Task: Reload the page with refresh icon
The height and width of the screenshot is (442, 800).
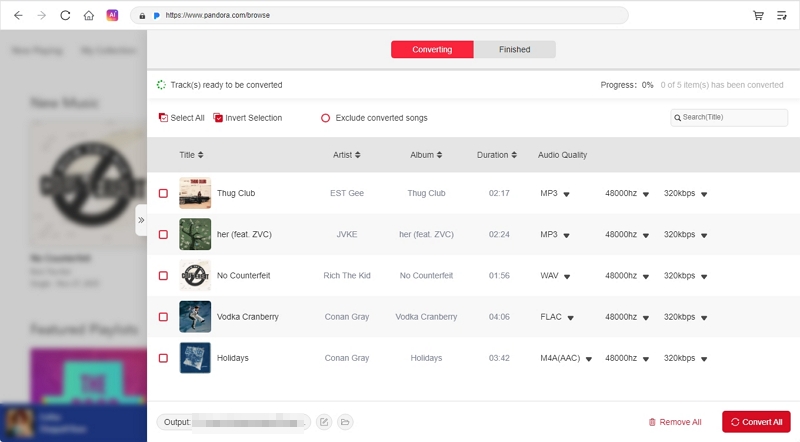Action: [x=65, y=15]
